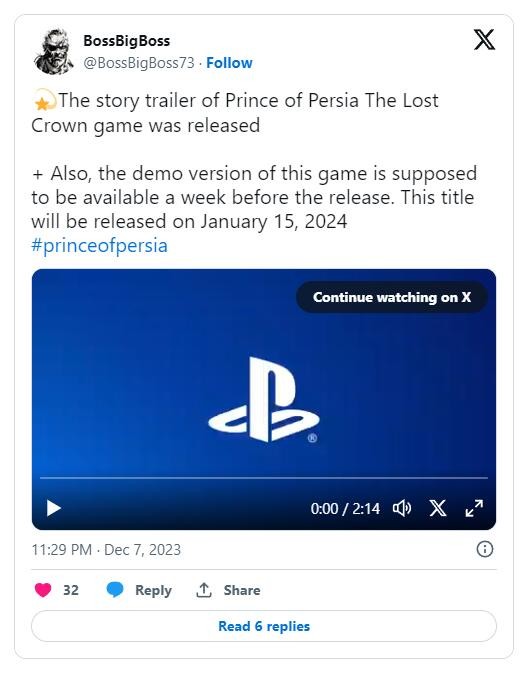This screenshot has height=674, width=528.
Task: Click Continue watching on X
Action: (x=392, y=297)
